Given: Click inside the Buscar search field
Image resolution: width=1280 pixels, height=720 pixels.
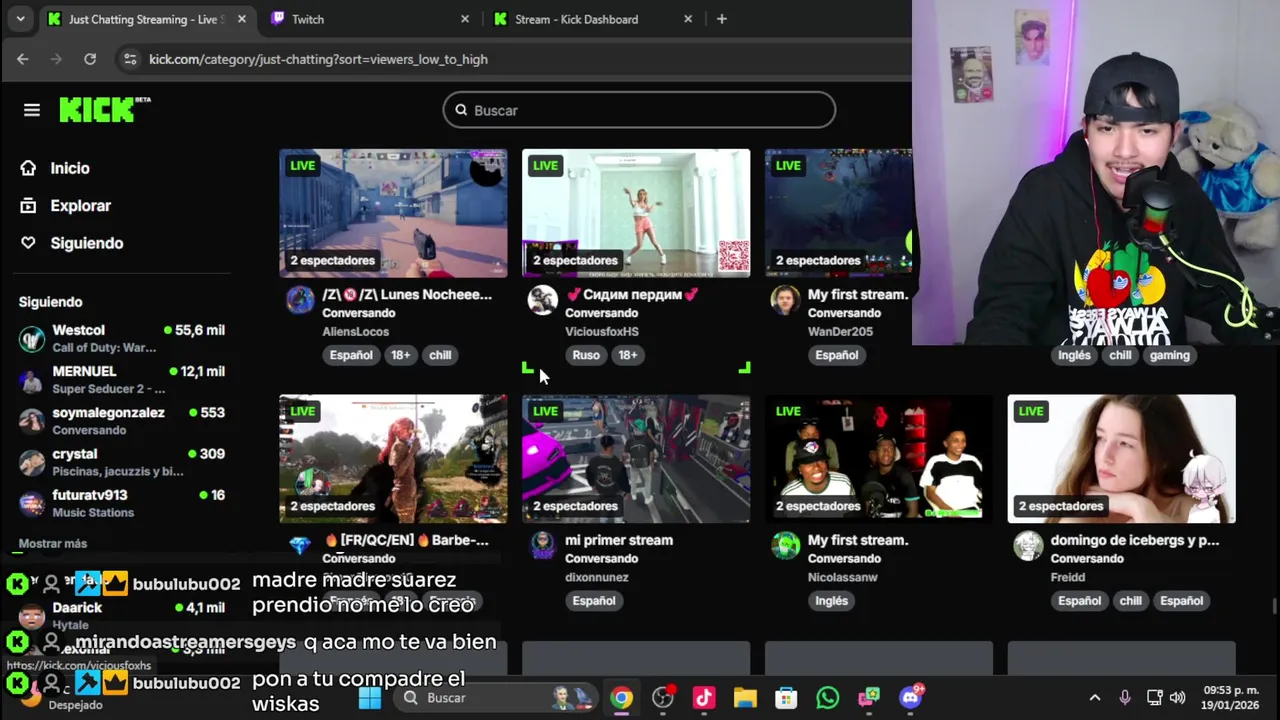Looking at the screenshot, I should 639,110.
